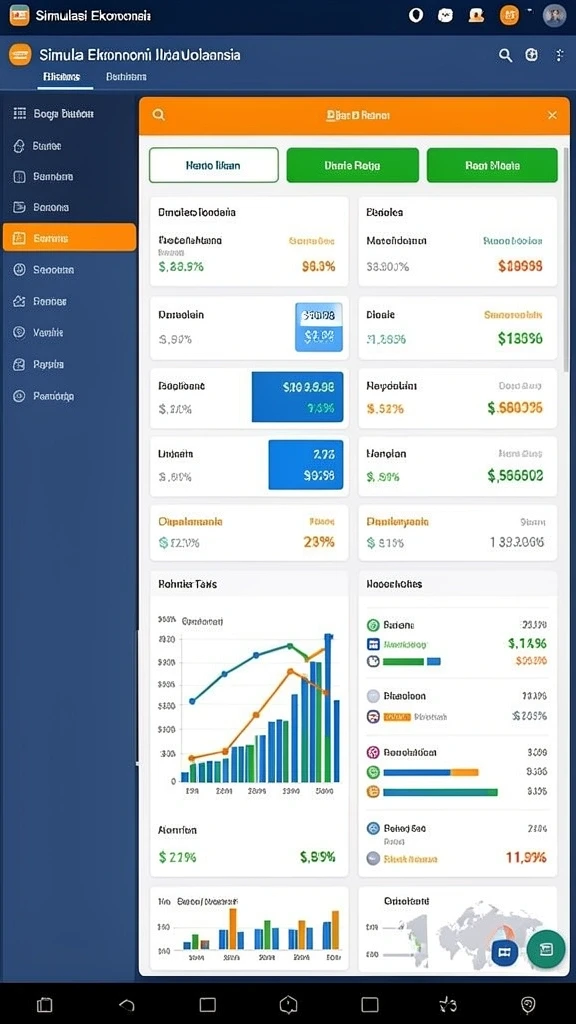Select the highlighted orange sidebar item

point(69,238)
